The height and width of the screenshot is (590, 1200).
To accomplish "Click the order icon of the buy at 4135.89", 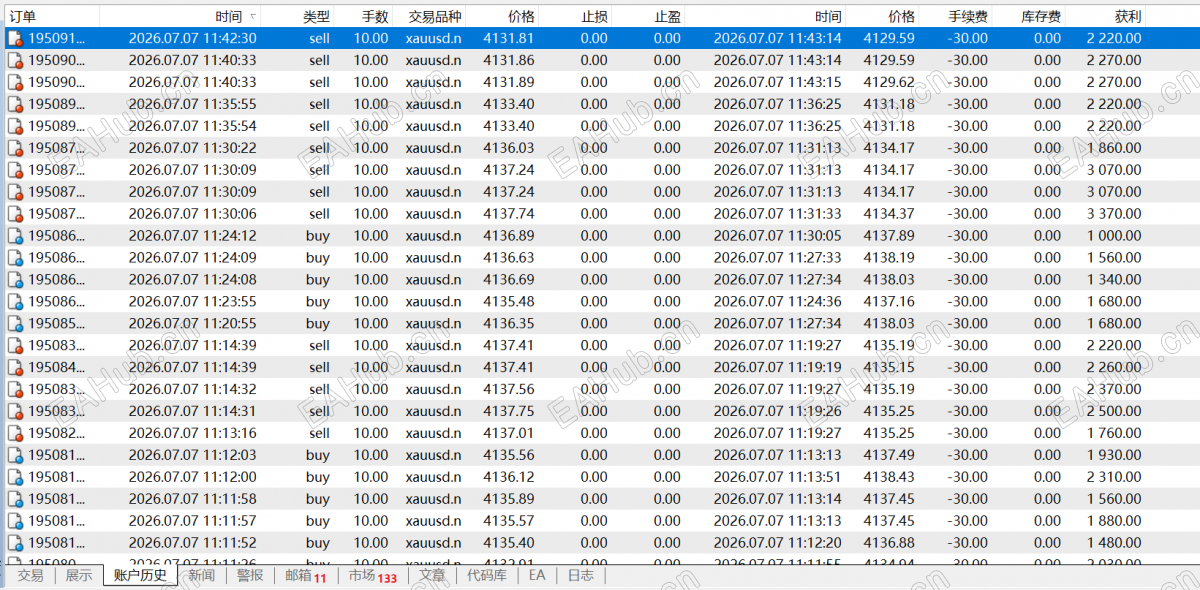I will point(15,501).
